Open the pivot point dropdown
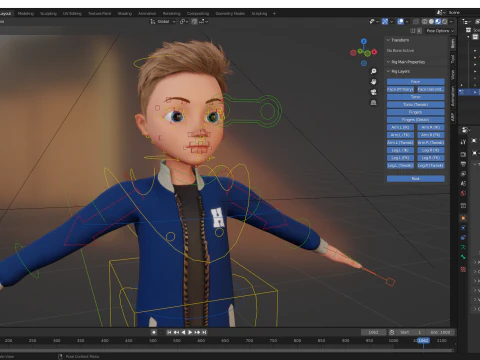Image resolution: width=480 pixels, height=360 pixels. point(184,22)
